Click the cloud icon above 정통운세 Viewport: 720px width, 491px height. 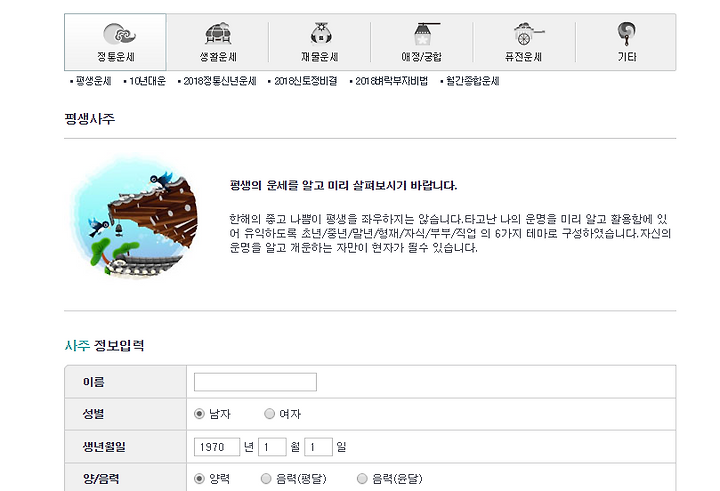[119, 34]
